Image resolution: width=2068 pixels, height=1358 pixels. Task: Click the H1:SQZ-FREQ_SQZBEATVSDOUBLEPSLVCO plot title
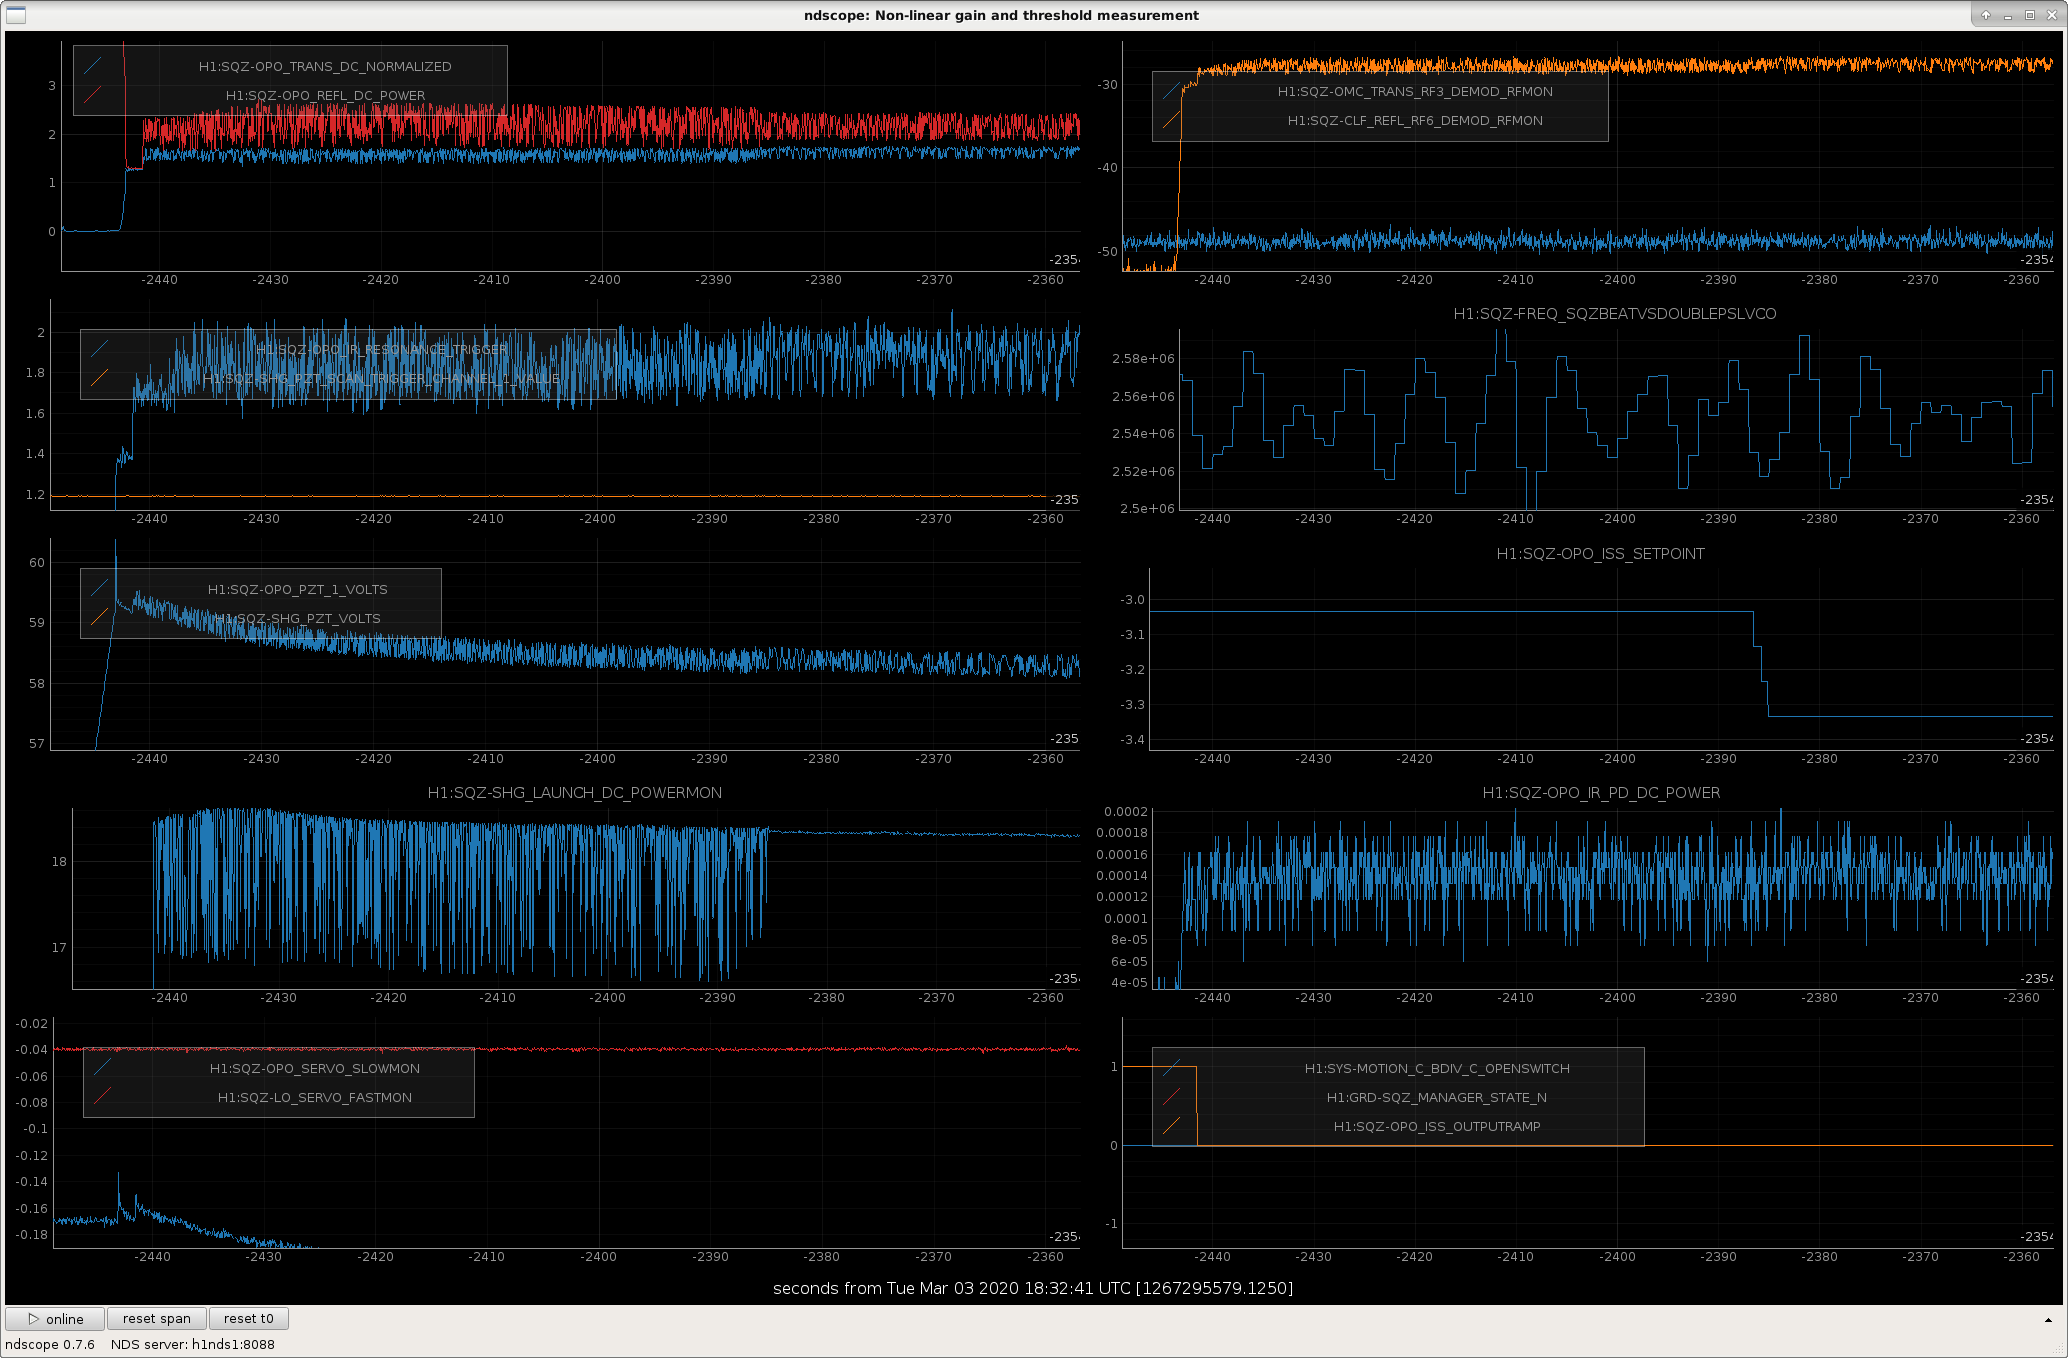click(x=1615, y=313)
